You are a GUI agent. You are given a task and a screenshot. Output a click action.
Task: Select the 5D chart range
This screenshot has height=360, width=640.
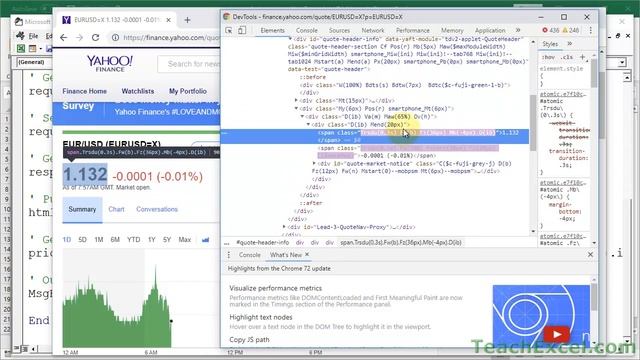point(82,240)
